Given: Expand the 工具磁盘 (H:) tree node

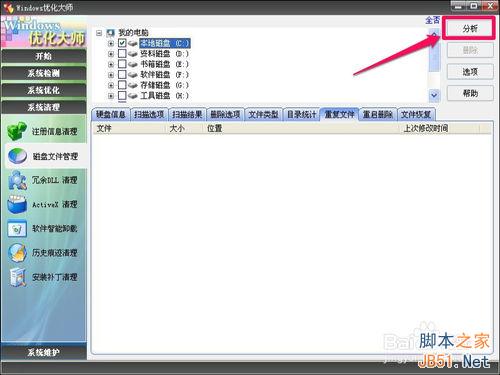Looking at the screenshot, I should click(111, 96).
